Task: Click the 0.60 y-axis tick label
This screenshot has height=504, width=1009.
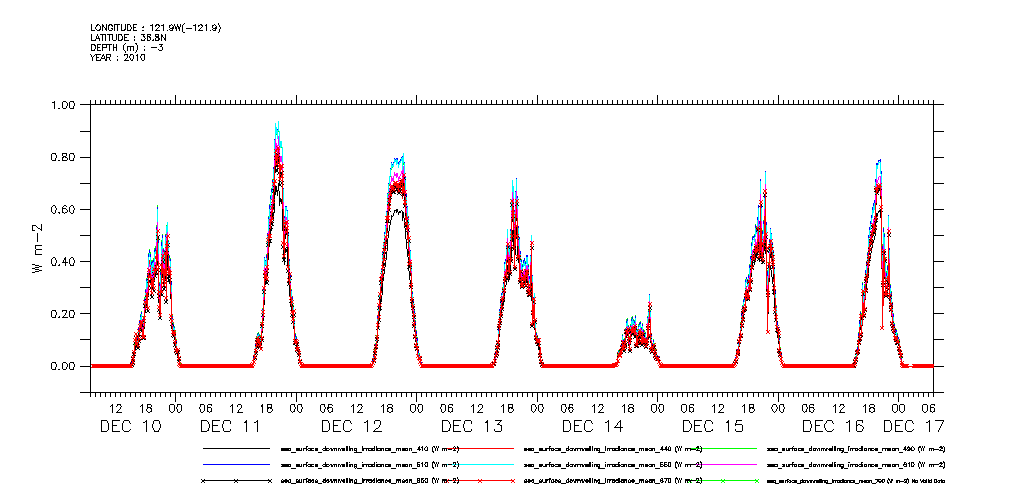Action: 63,209
